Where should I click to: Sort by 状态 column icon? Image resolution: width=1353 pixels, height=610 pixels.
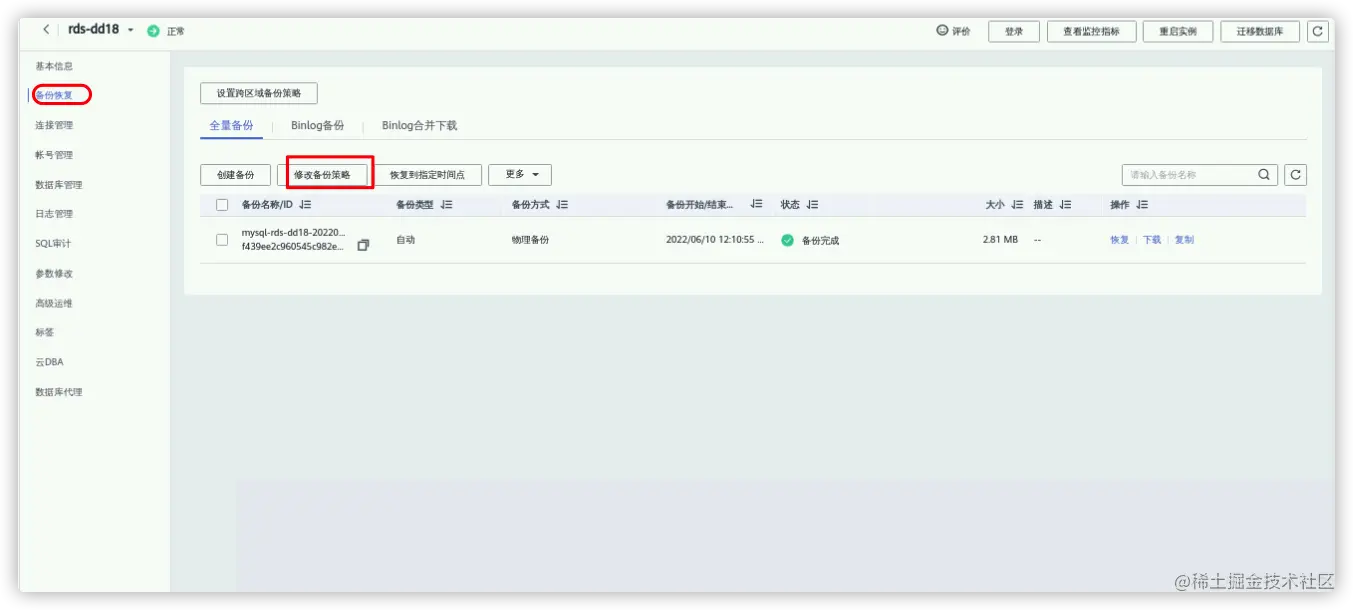pos(812,205)
